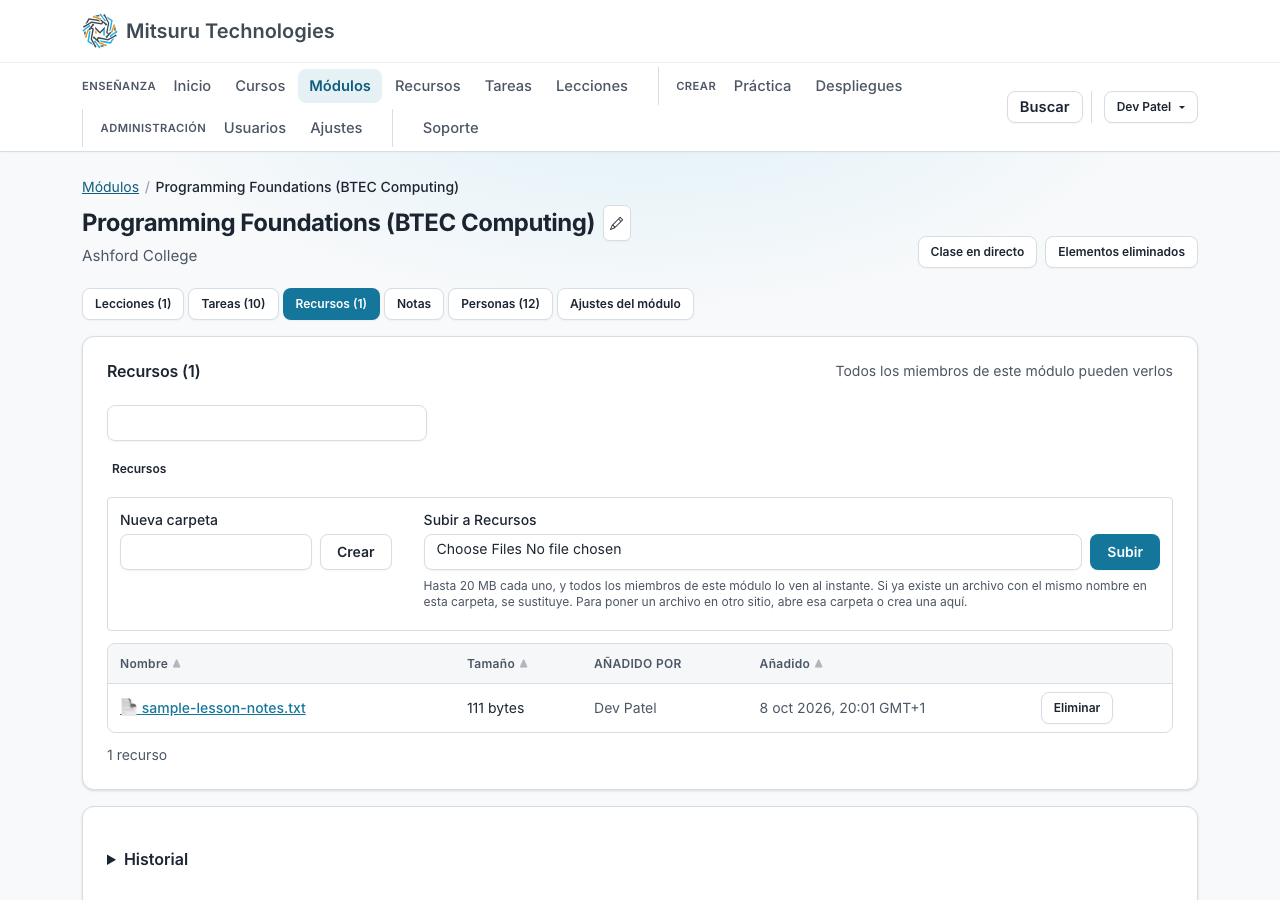Switch to the Personas (12) tab
The width and height of the screenshot is (1280, 900).
coord(500,304)
